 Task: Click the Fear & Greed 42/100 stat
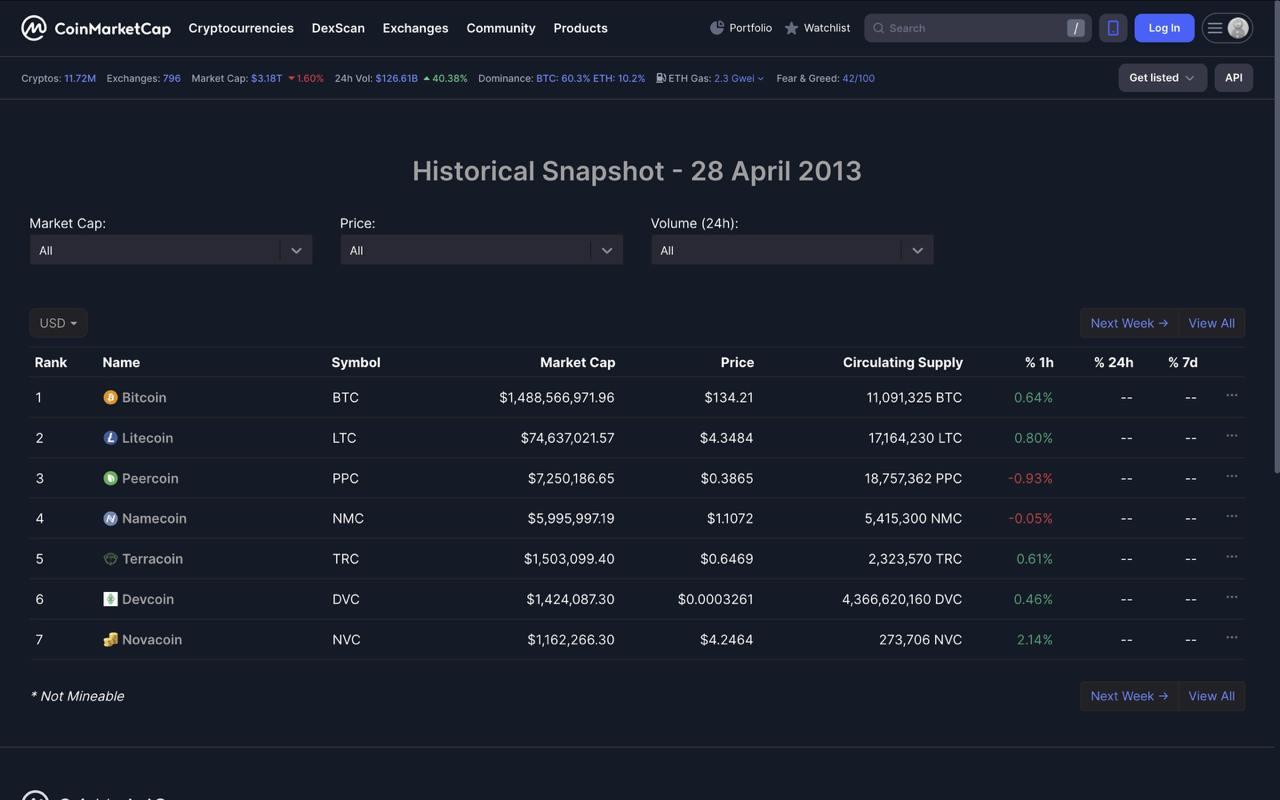coord(825,78)
